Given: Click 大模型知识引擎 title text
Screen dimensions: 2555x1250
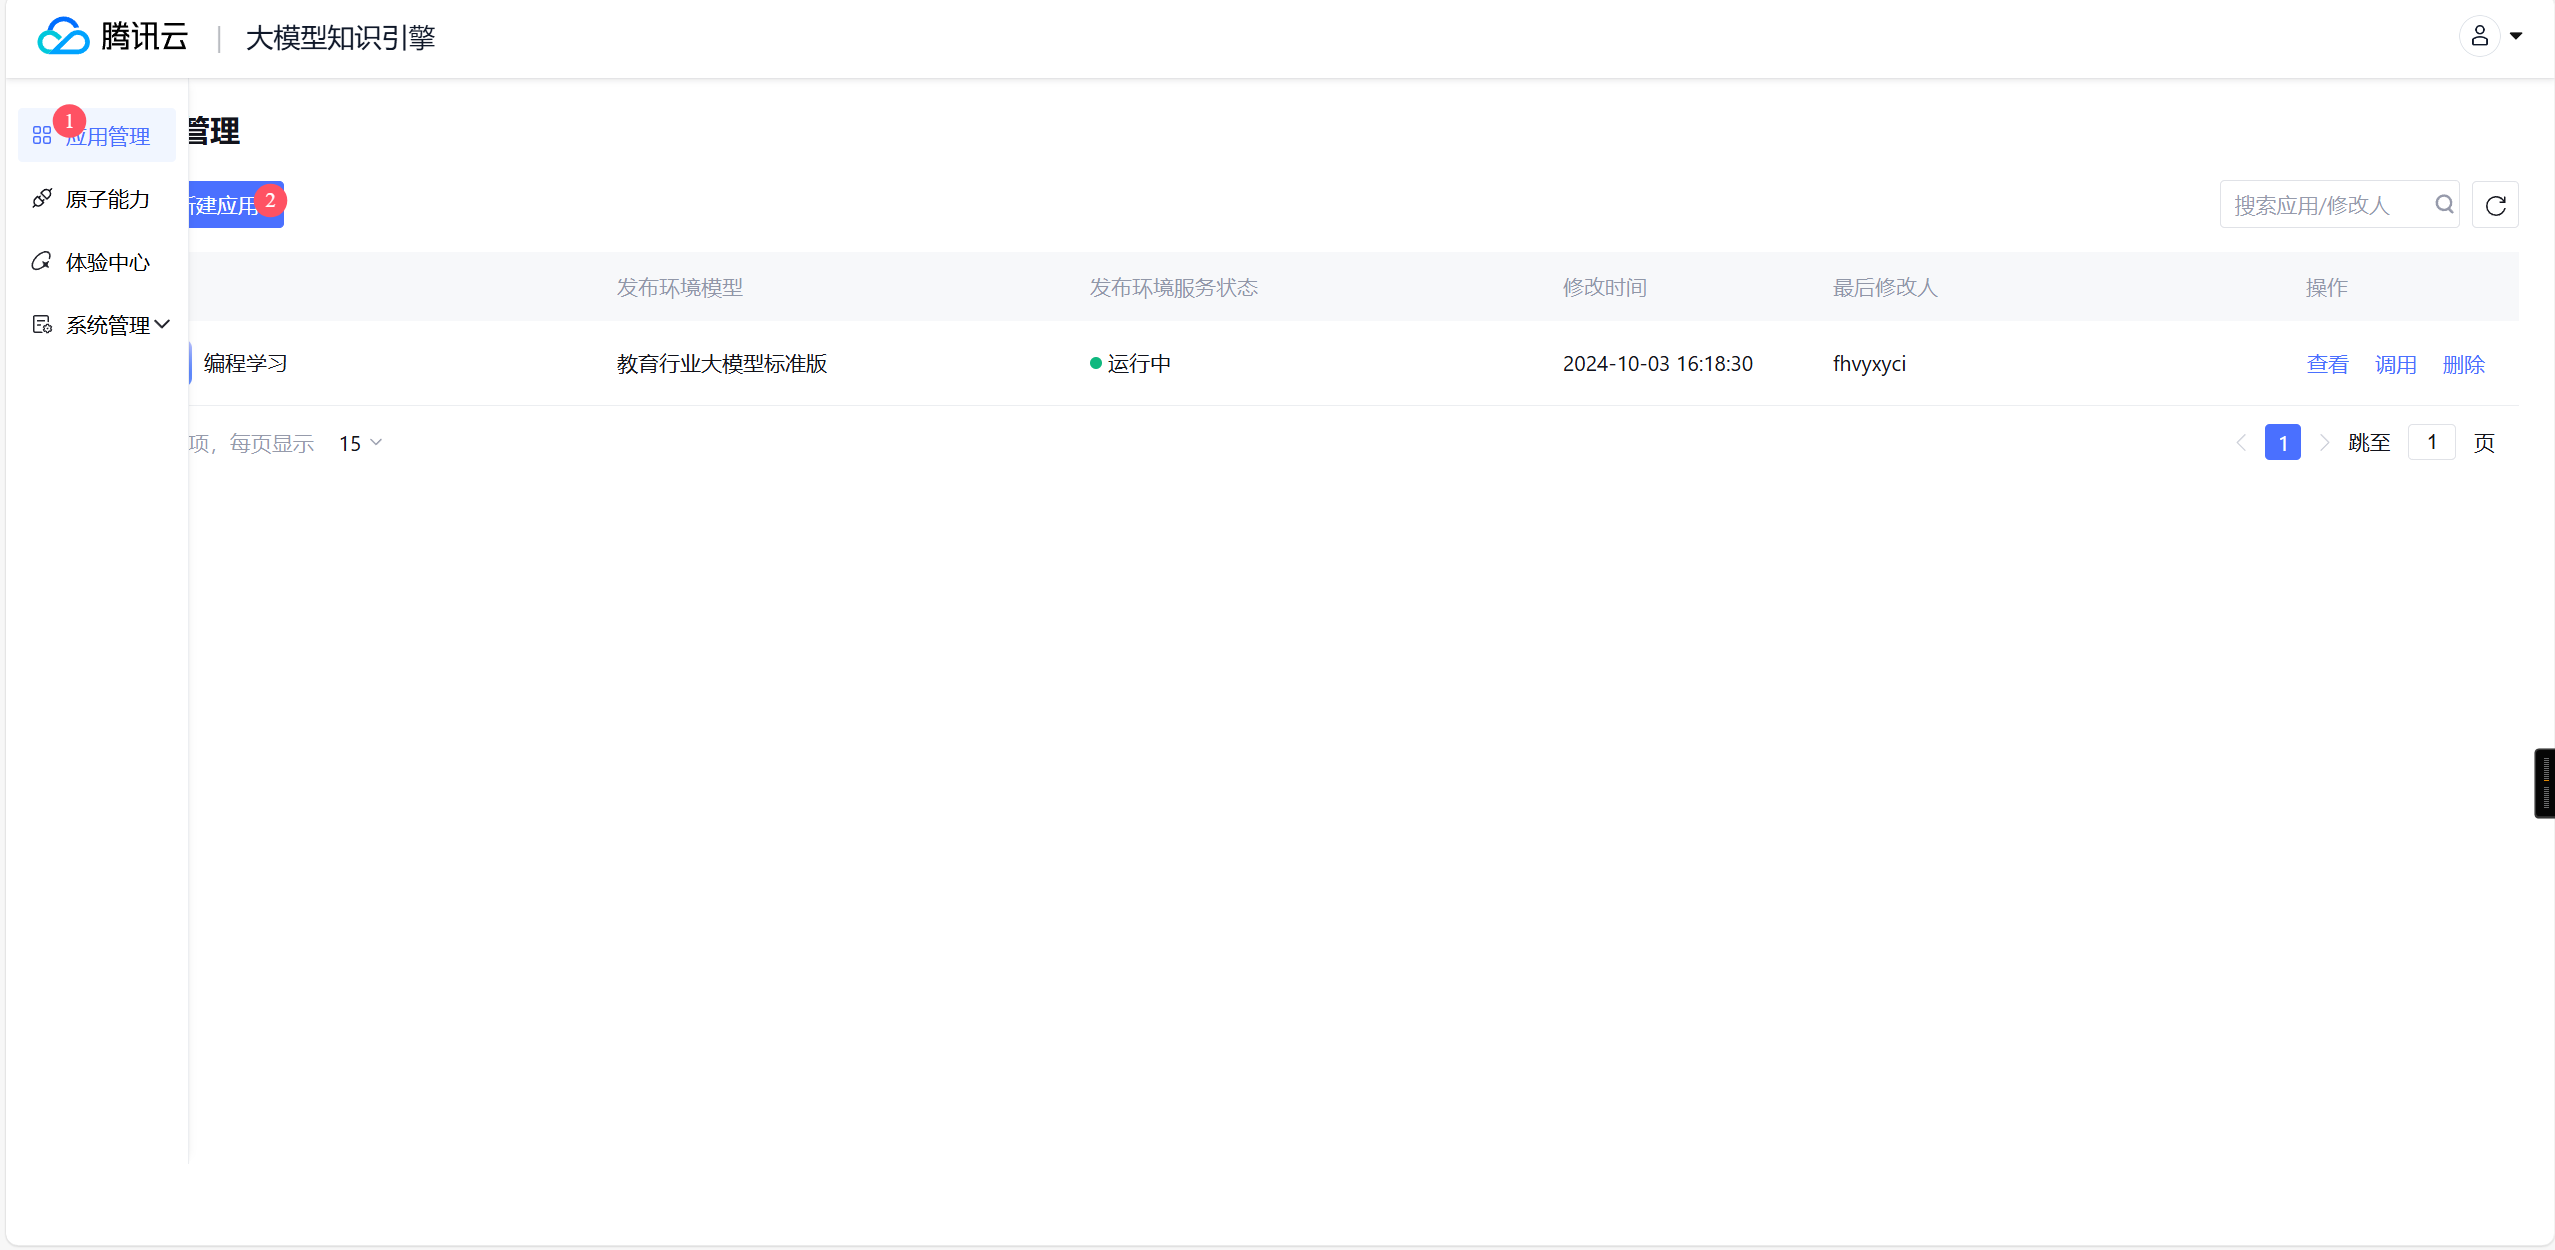Looking at the screenshot, I should (x=341, y=37).
